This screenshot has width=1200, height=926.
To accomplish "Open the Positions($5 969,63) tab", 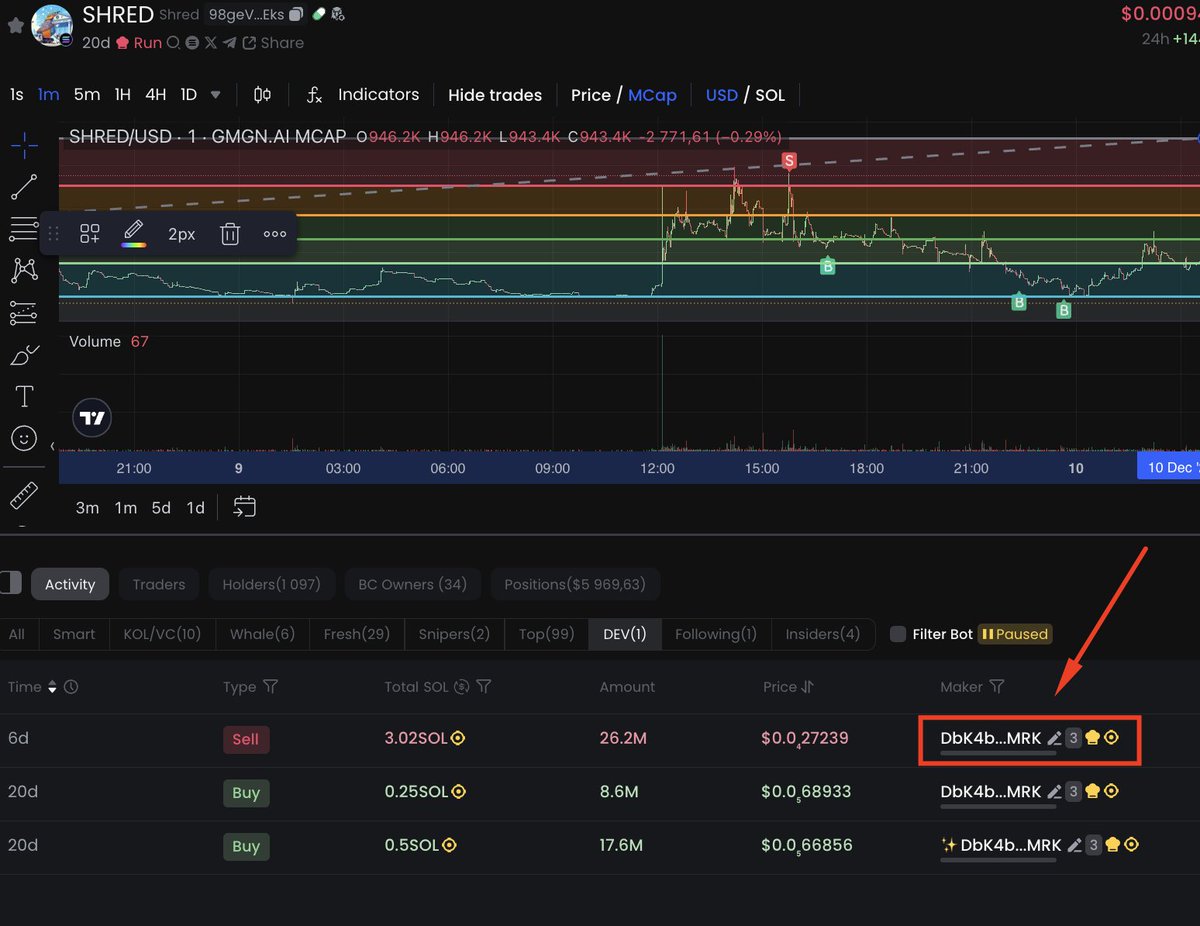I will (x=575, y=584).
